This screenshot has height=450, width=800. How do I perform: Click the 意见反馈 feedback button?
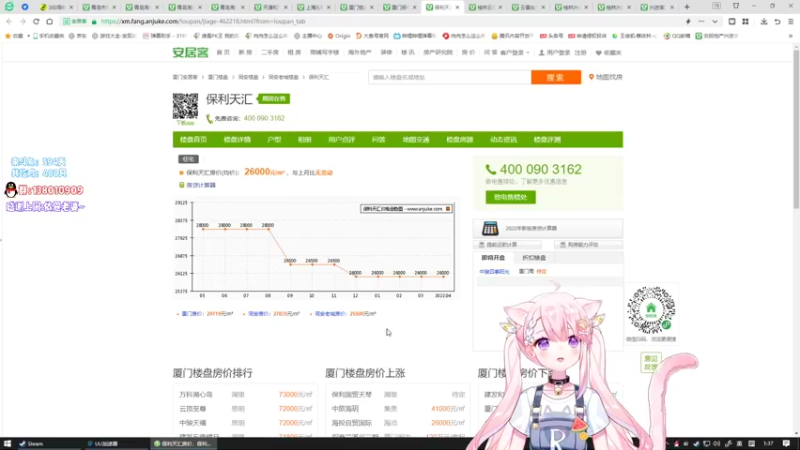[x=651, y=362]
